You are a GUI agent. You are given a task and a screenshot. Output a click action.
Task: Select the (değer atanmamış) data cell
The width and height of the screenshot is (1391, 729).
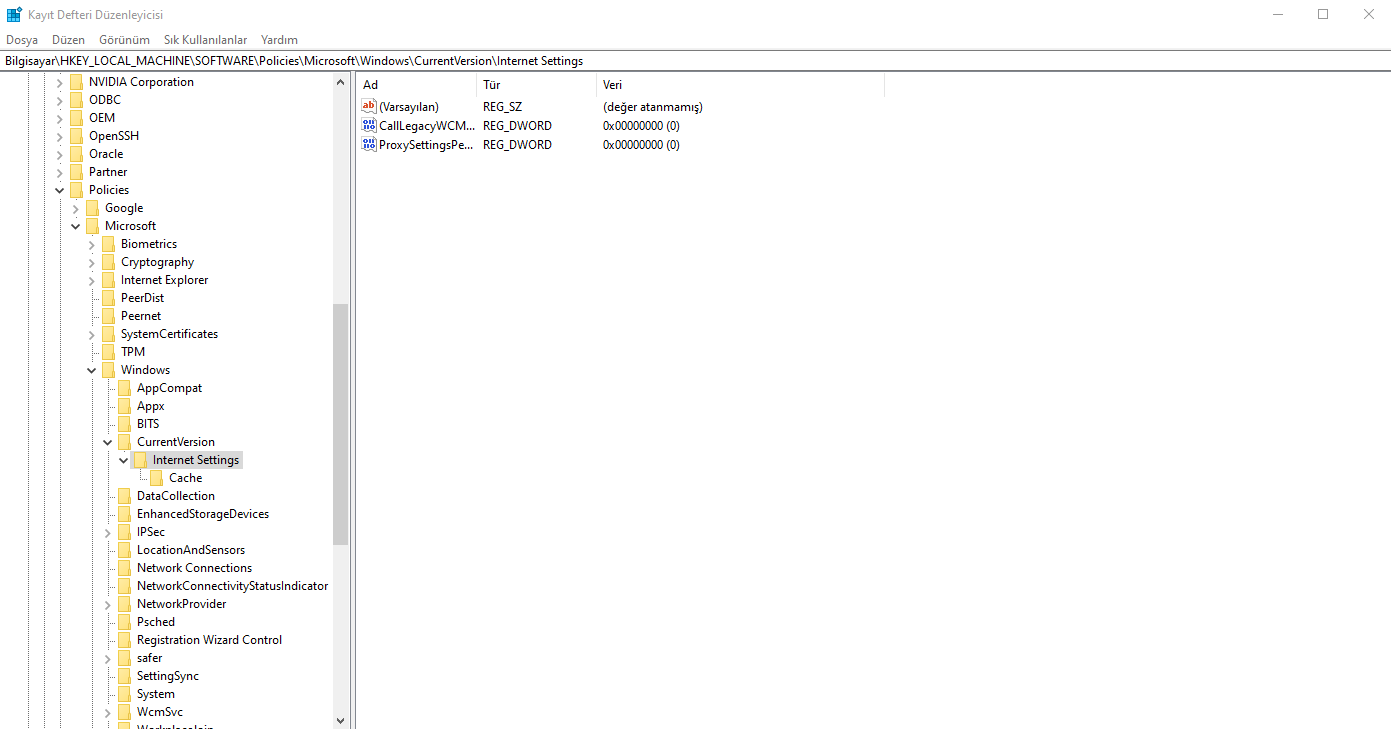652,107
